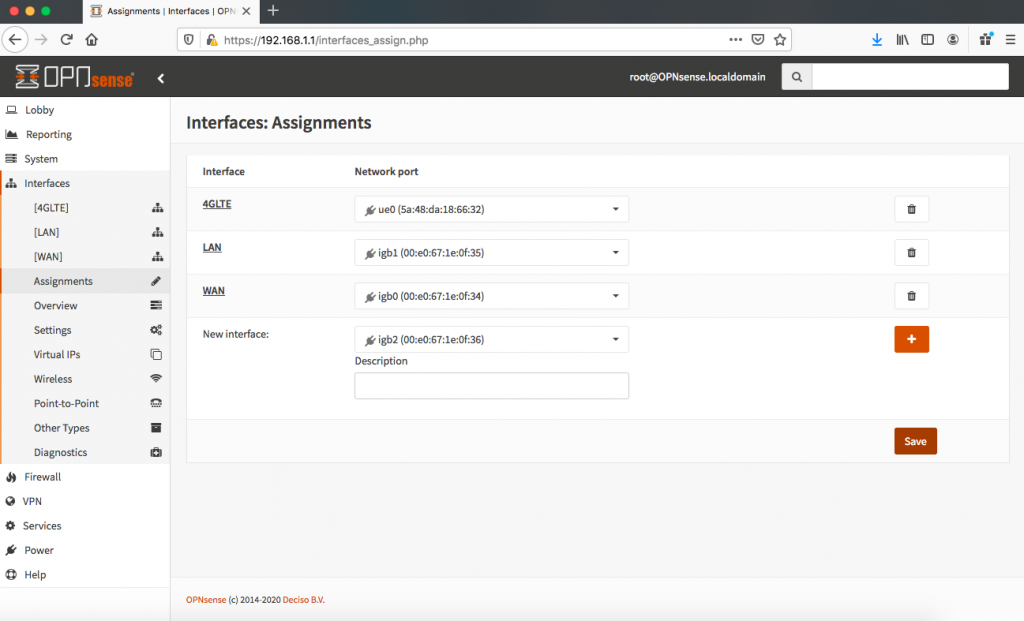This screenshot has height=621, width=1024.
Task: Select the Wireless antenna icon in the sidebar
Action: pos(156,378)
